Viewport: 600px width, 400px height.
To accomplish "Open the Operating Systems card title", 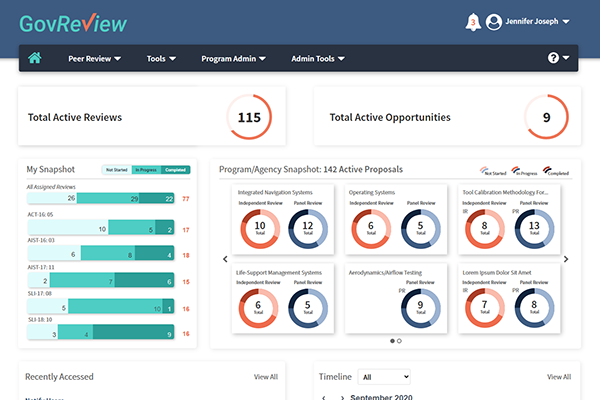I will 372,192.
